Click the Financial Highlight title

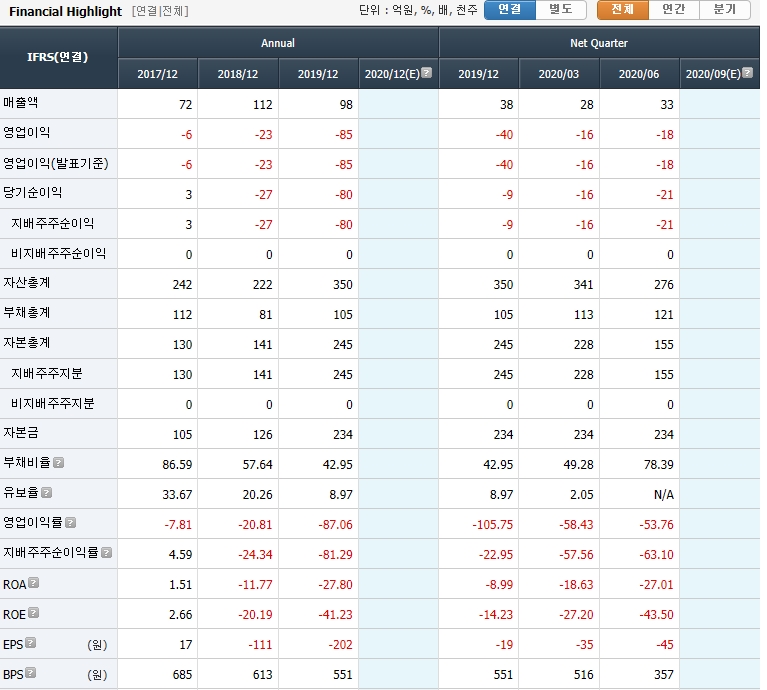(x=66, y=11)
